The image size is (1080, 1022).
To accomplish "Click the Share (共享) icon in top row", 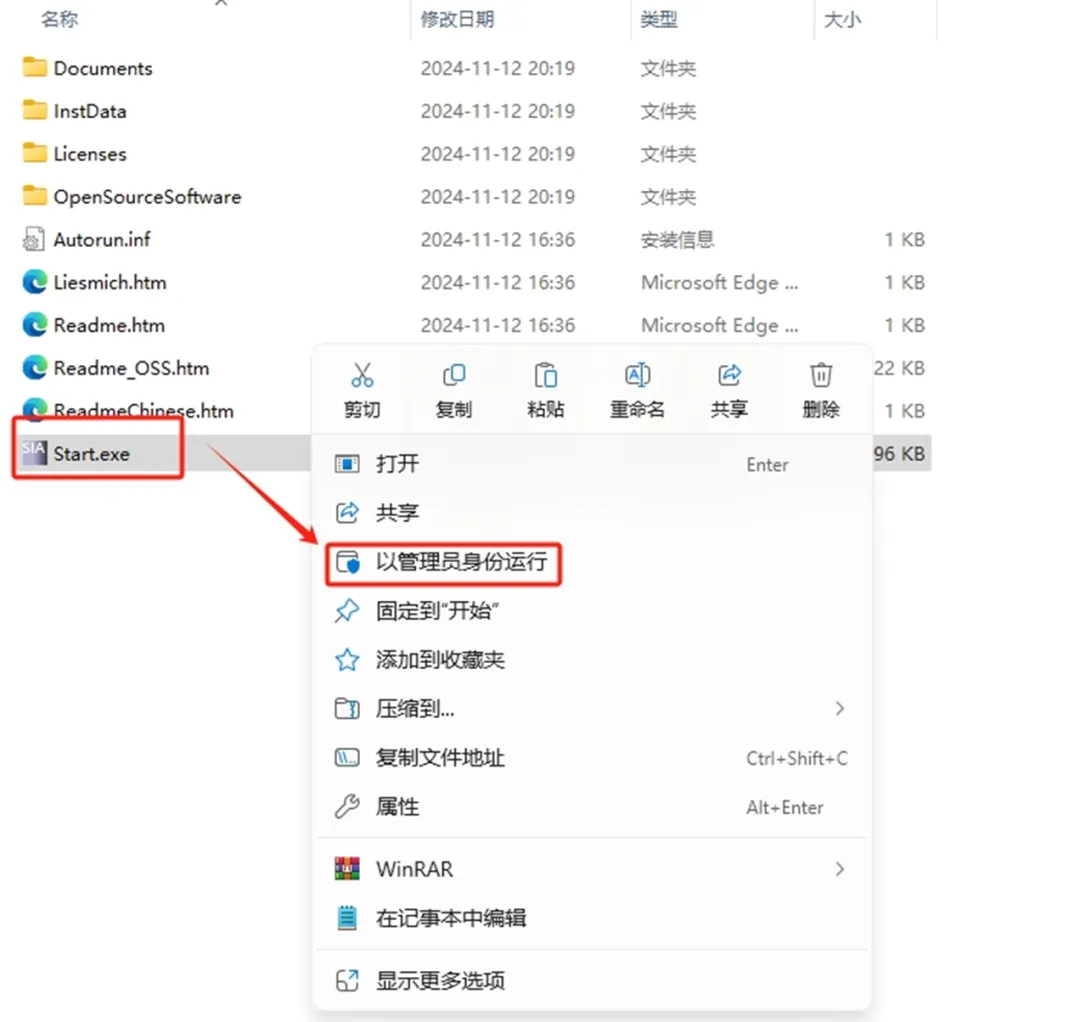I will point(729,375).
